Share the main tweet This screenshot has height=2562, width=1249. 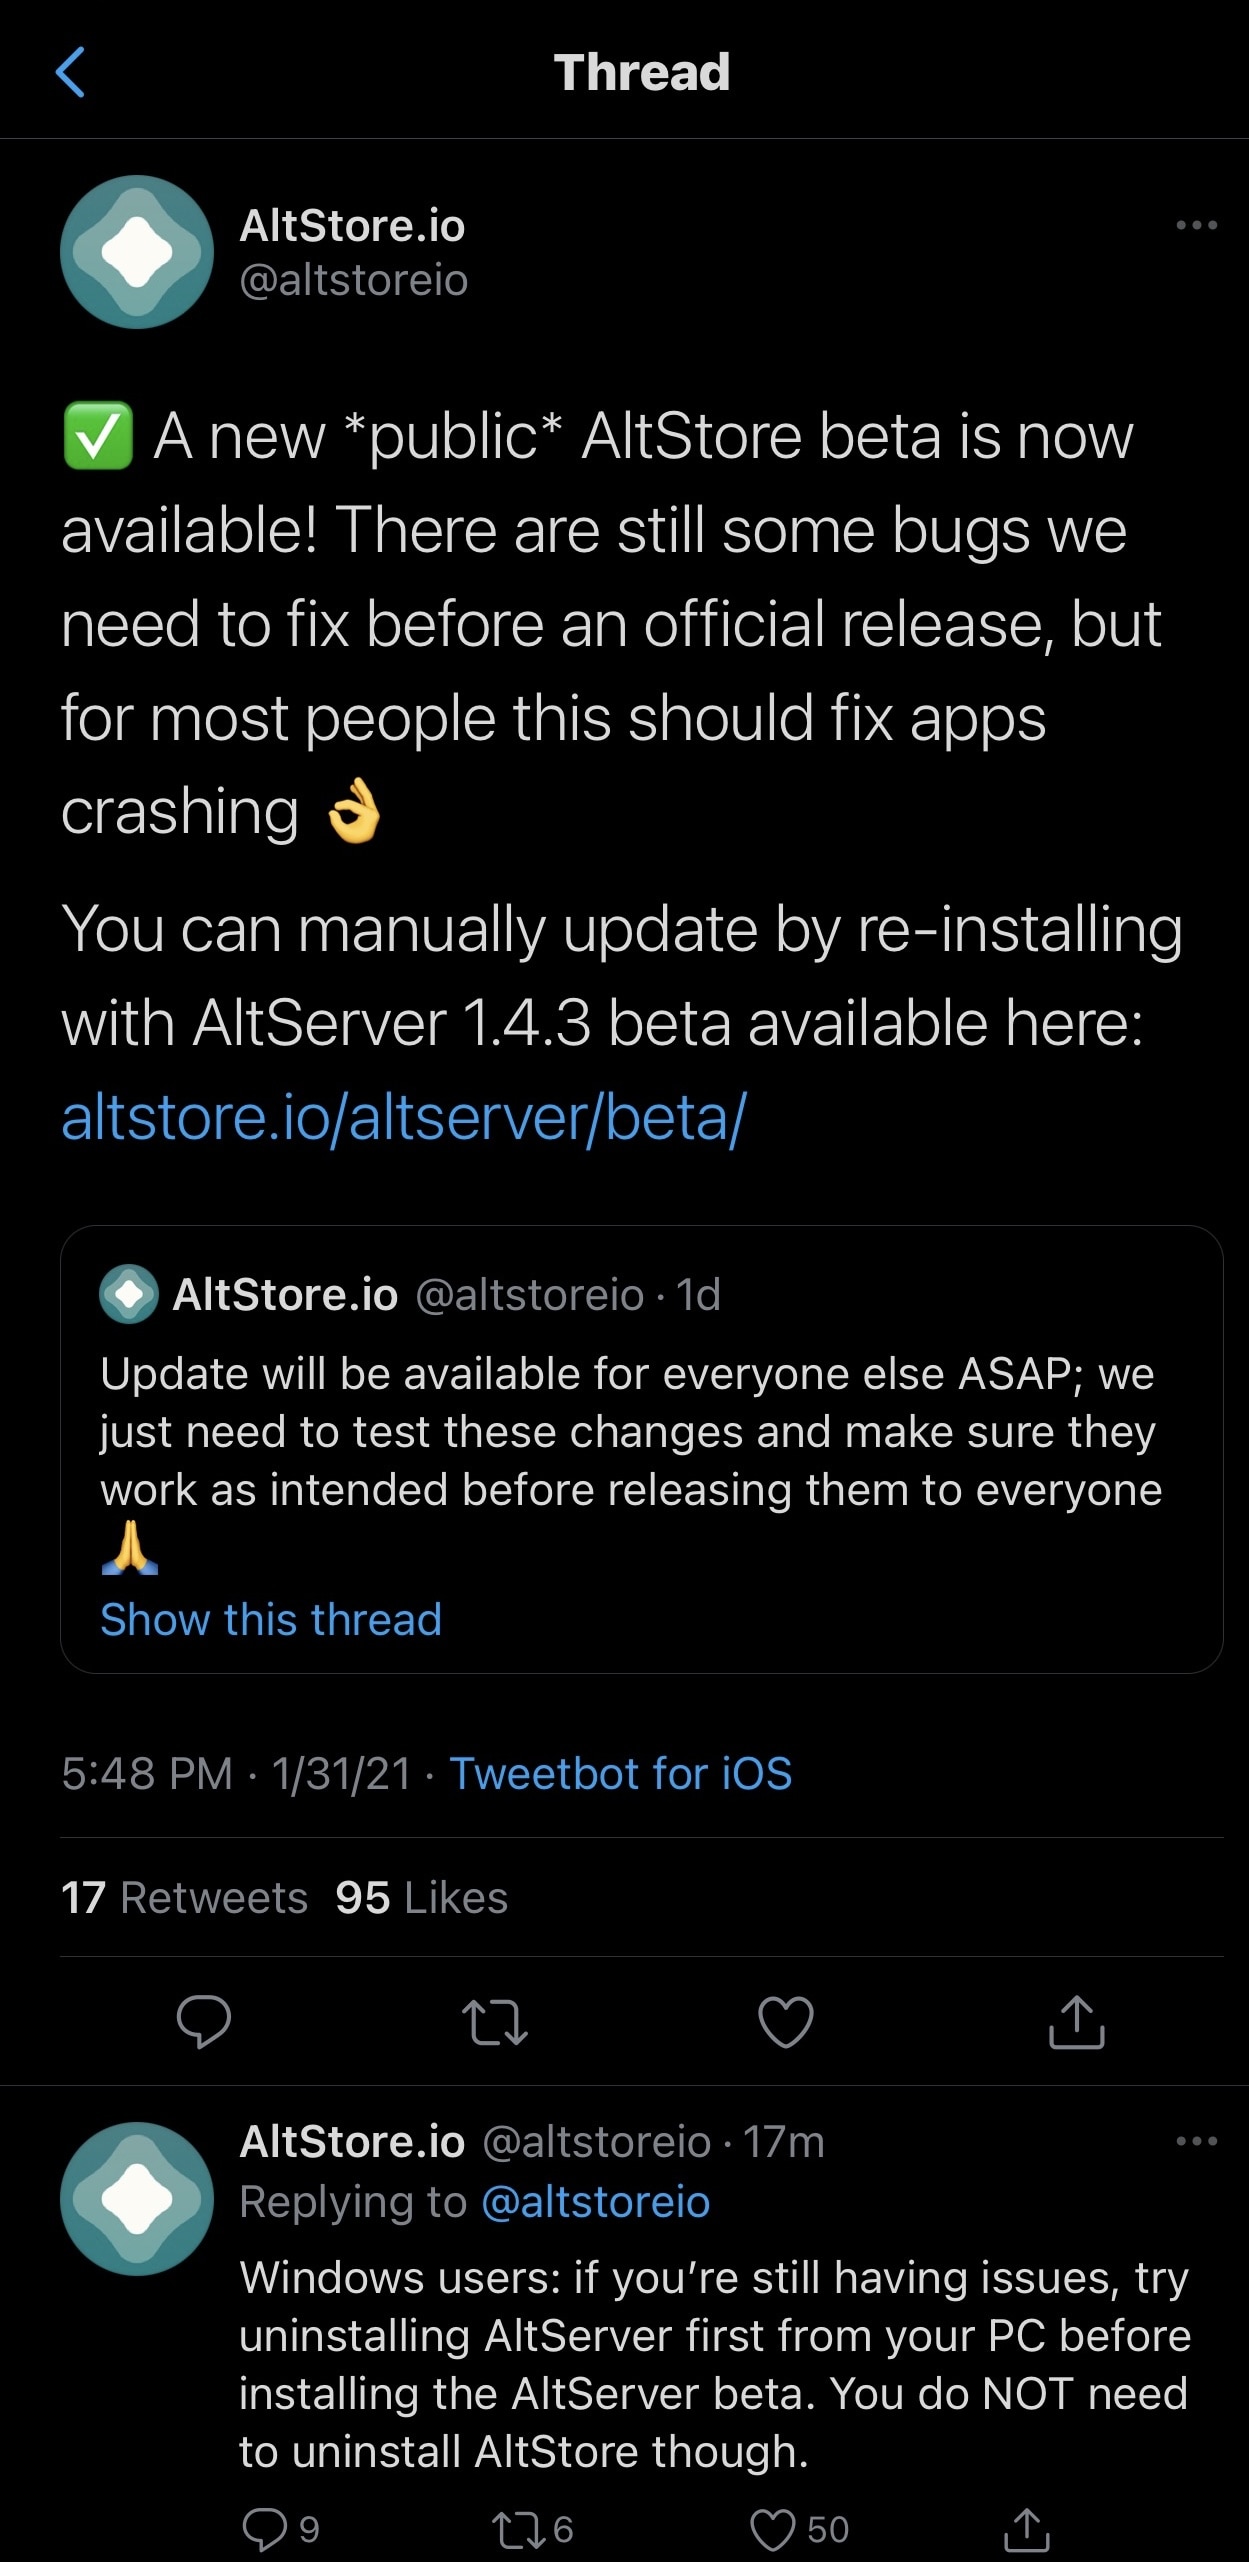(1076, 2022)
